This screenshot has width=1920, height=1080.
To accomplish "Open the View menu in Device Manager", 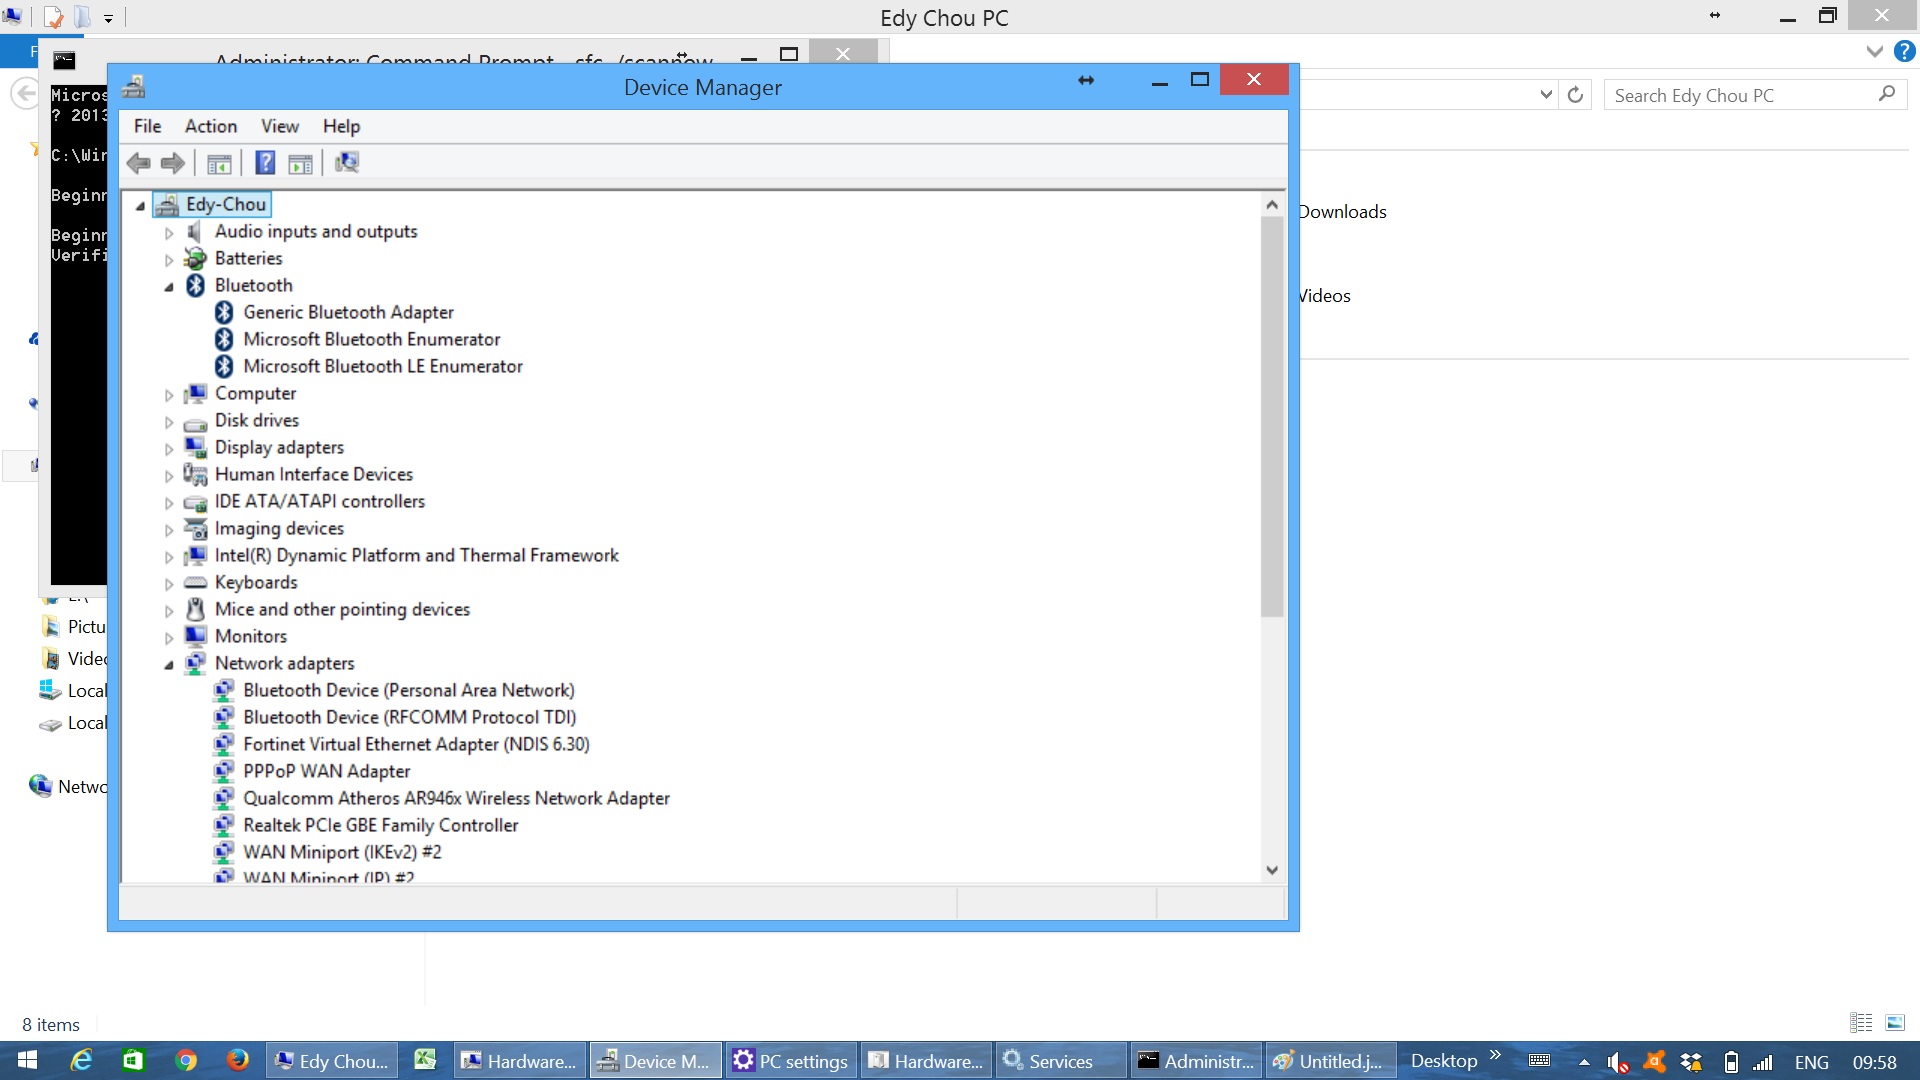I will coord(280,126).
